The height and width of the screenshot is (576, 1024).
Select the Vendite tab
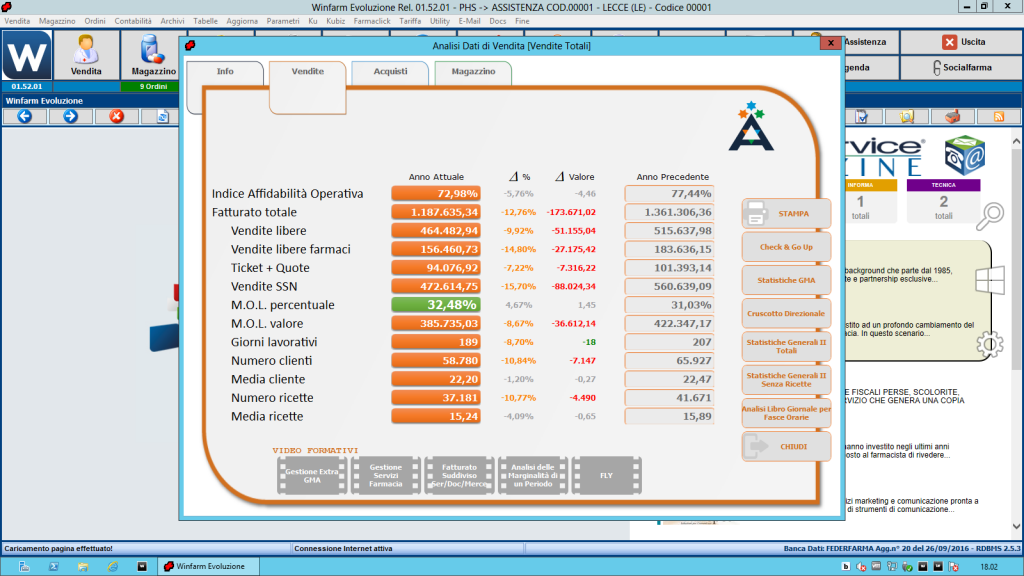click(308, 72)
